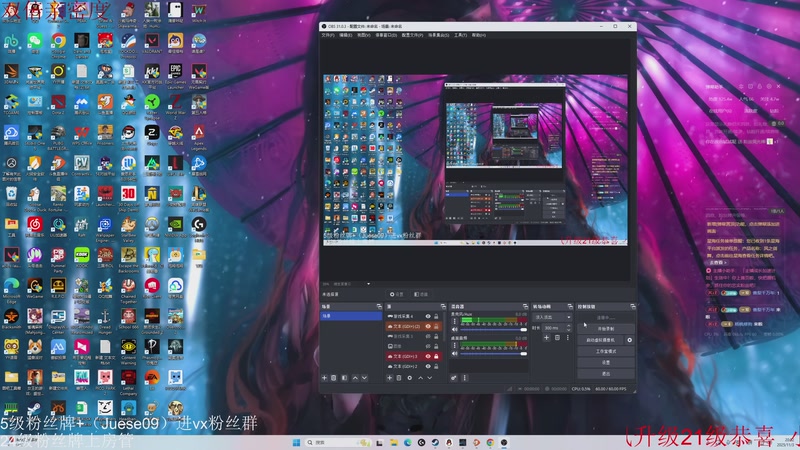Mute the 麦克风/Aux speaker icon
This screenshot has height=450, width=800.
coord(455,330)
